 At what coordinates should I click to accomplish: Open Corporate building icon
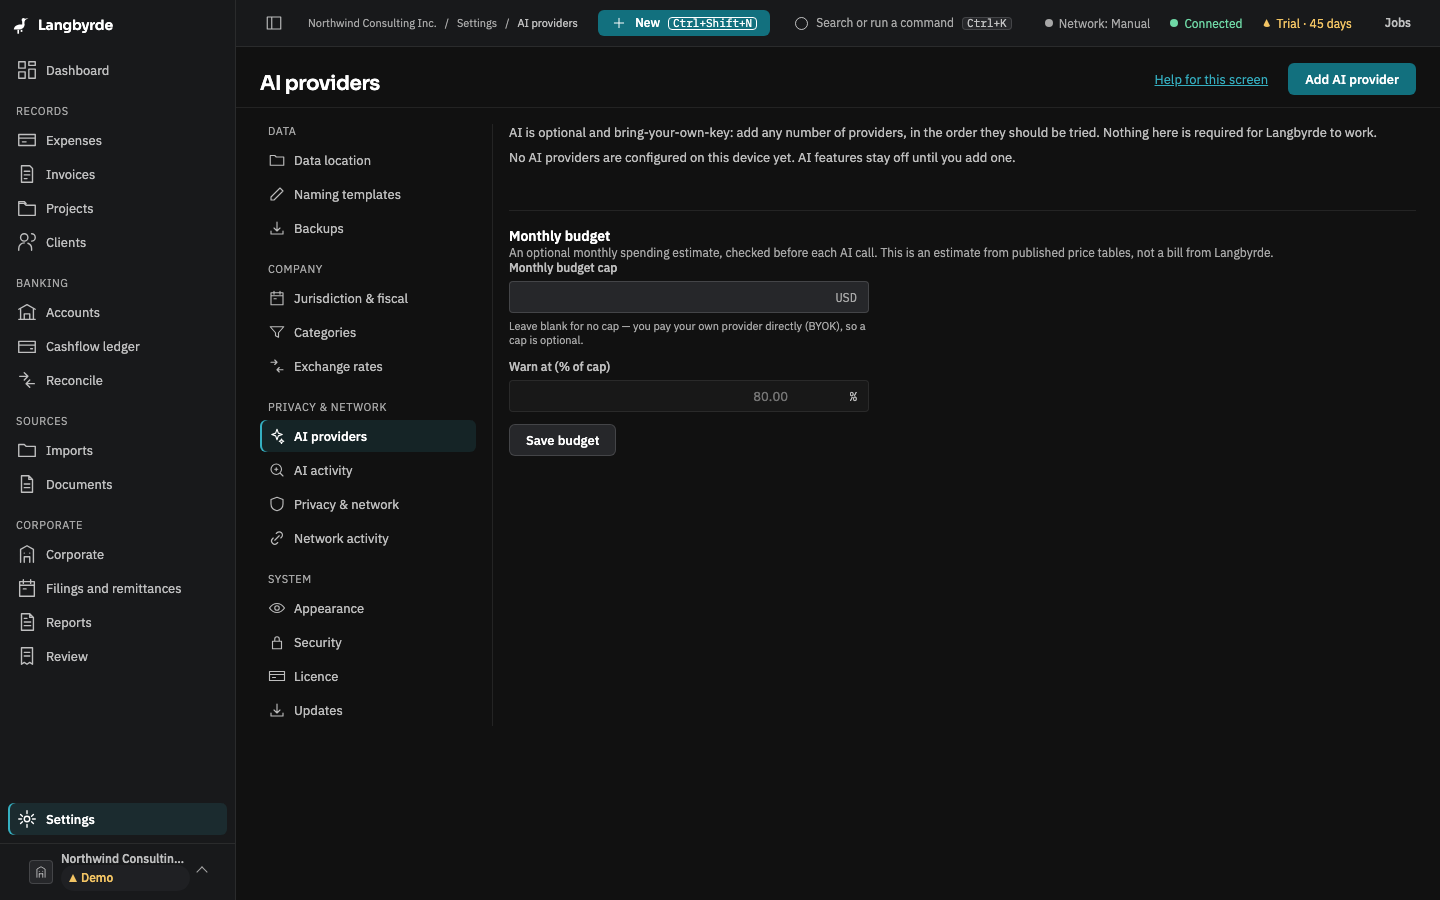point(27,554)
